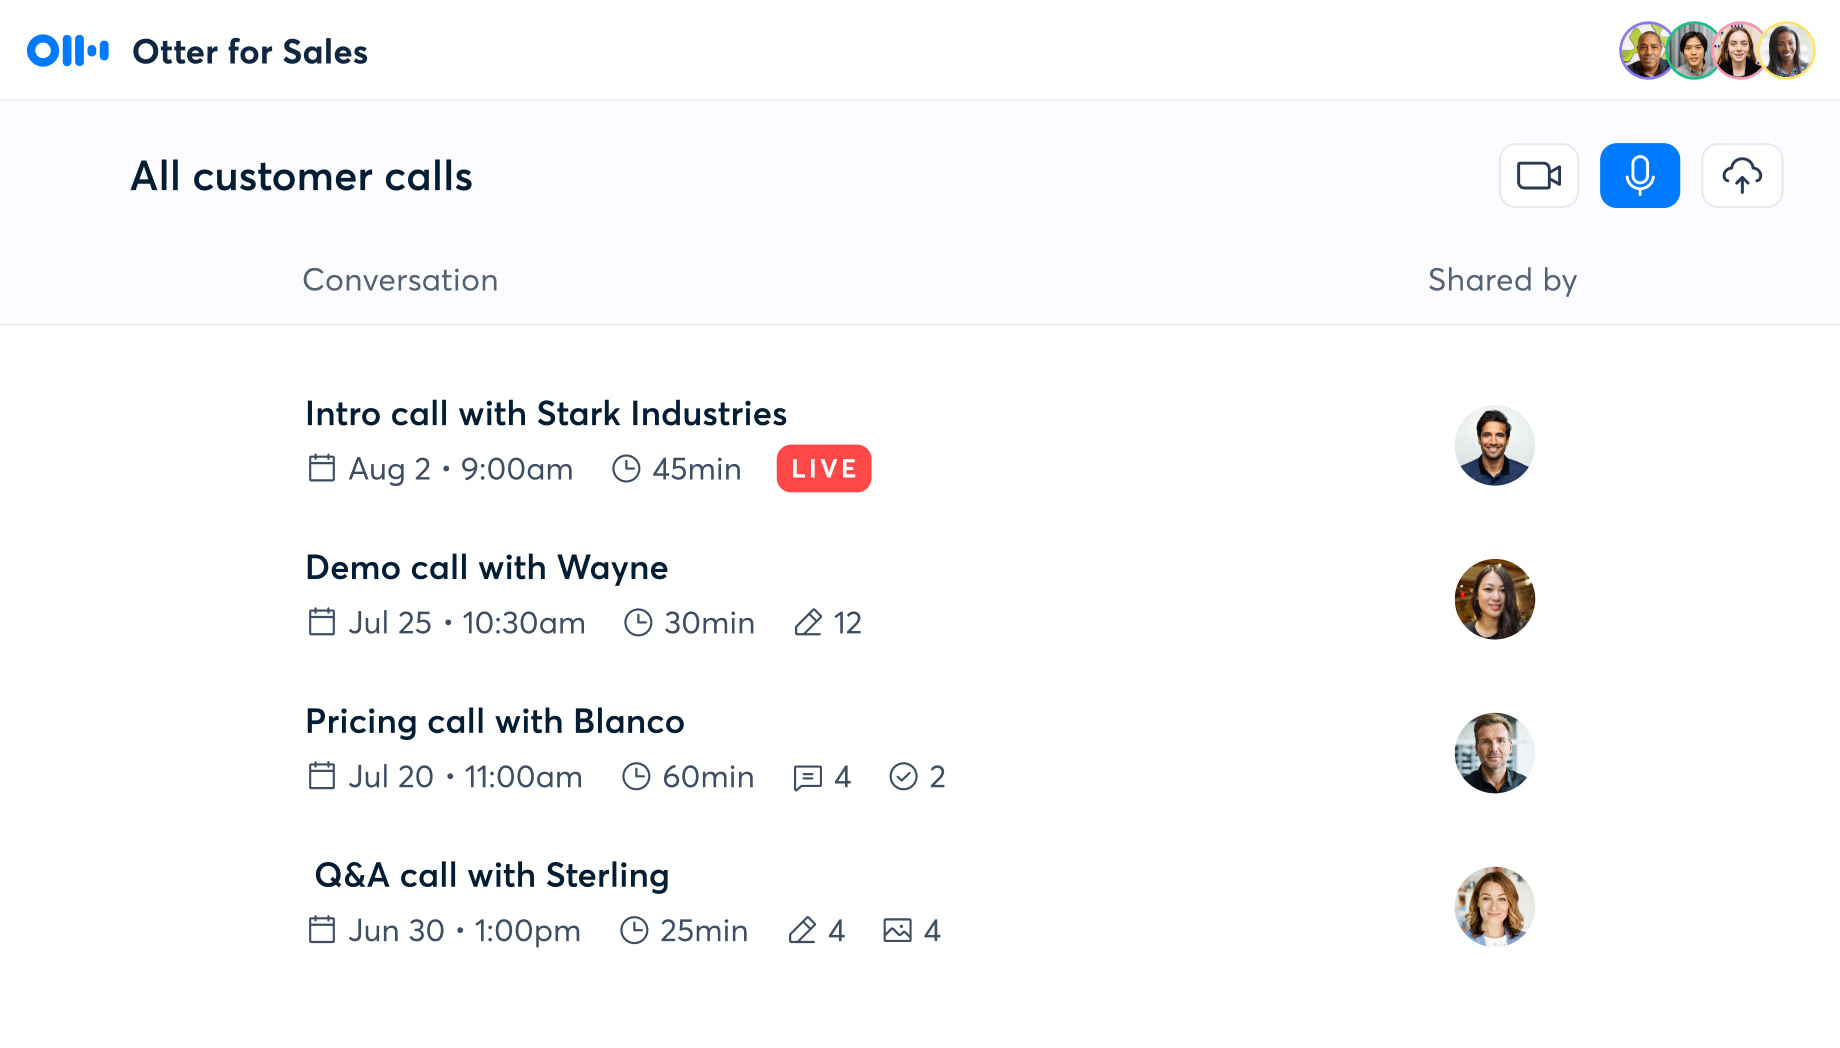Viewport: 1840px width, 1048px height.
Task: Start recording with the blue microphone button
Action: [1639, 176]
